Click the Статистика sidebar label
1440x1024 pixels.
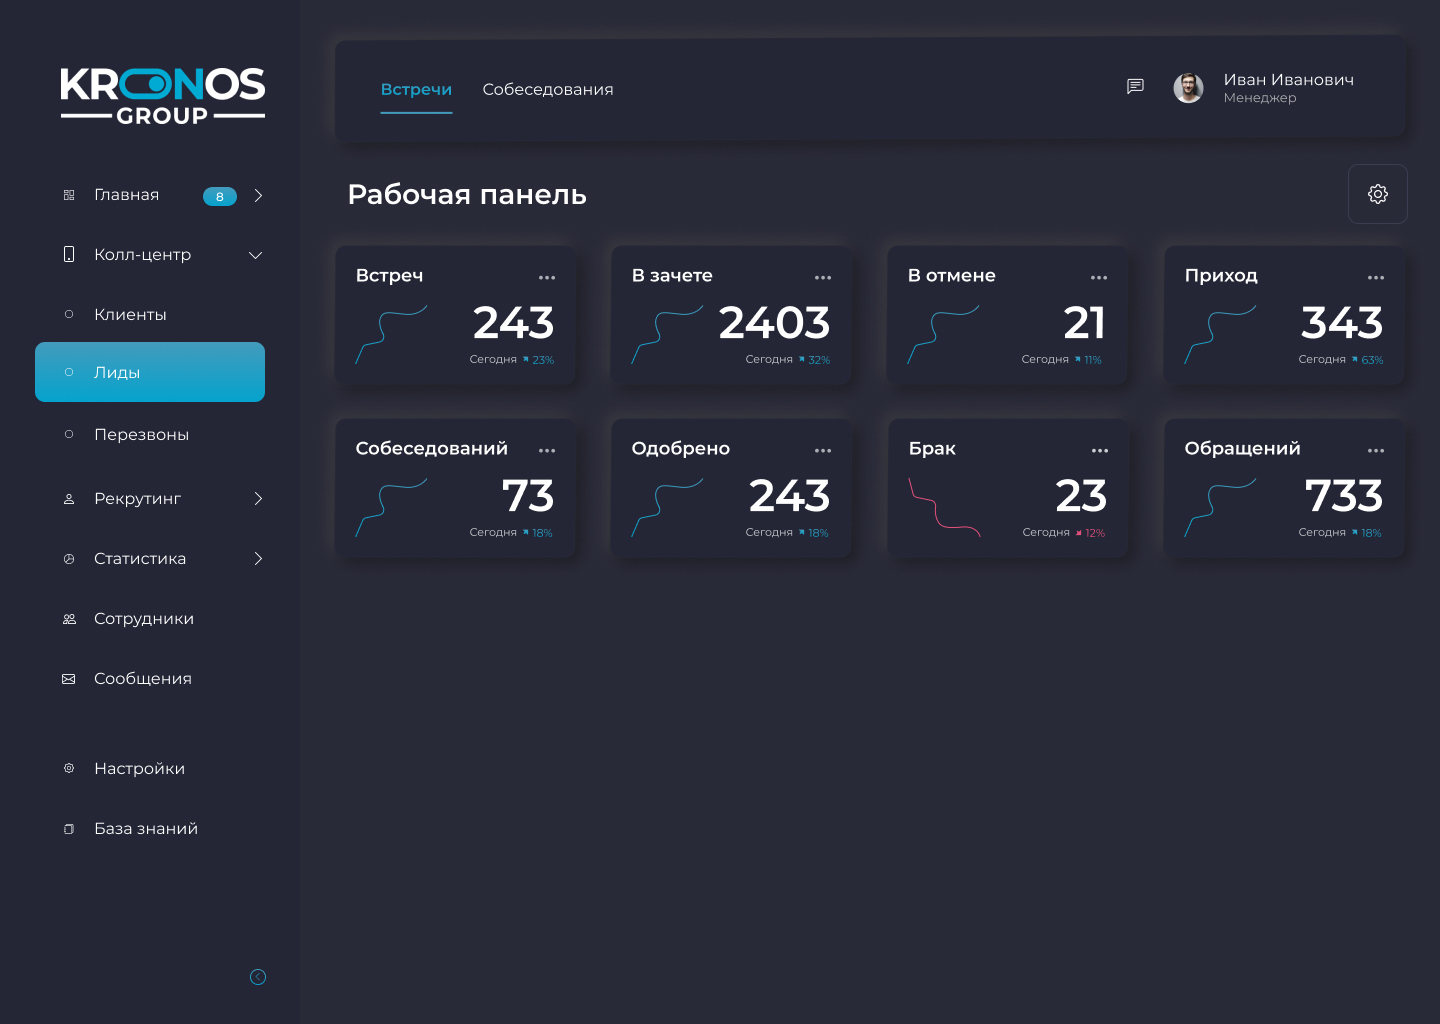pyautogui.click(x=140, y=559)
